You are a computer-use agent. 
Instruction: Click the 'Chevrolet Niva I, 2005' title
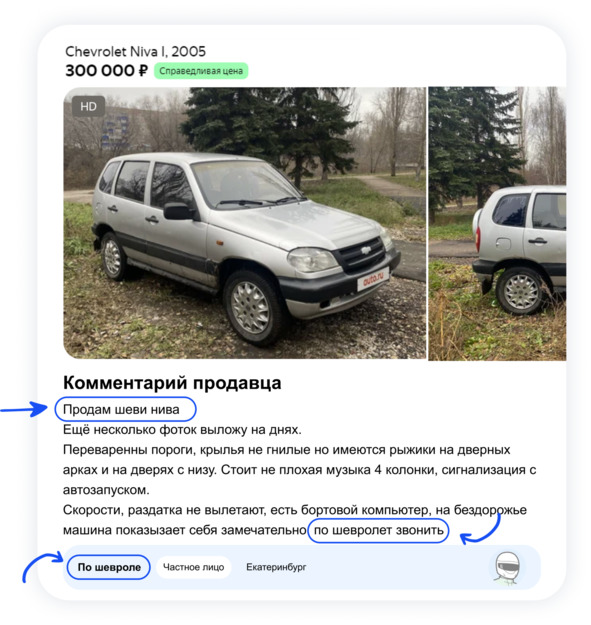pos(135,51)
